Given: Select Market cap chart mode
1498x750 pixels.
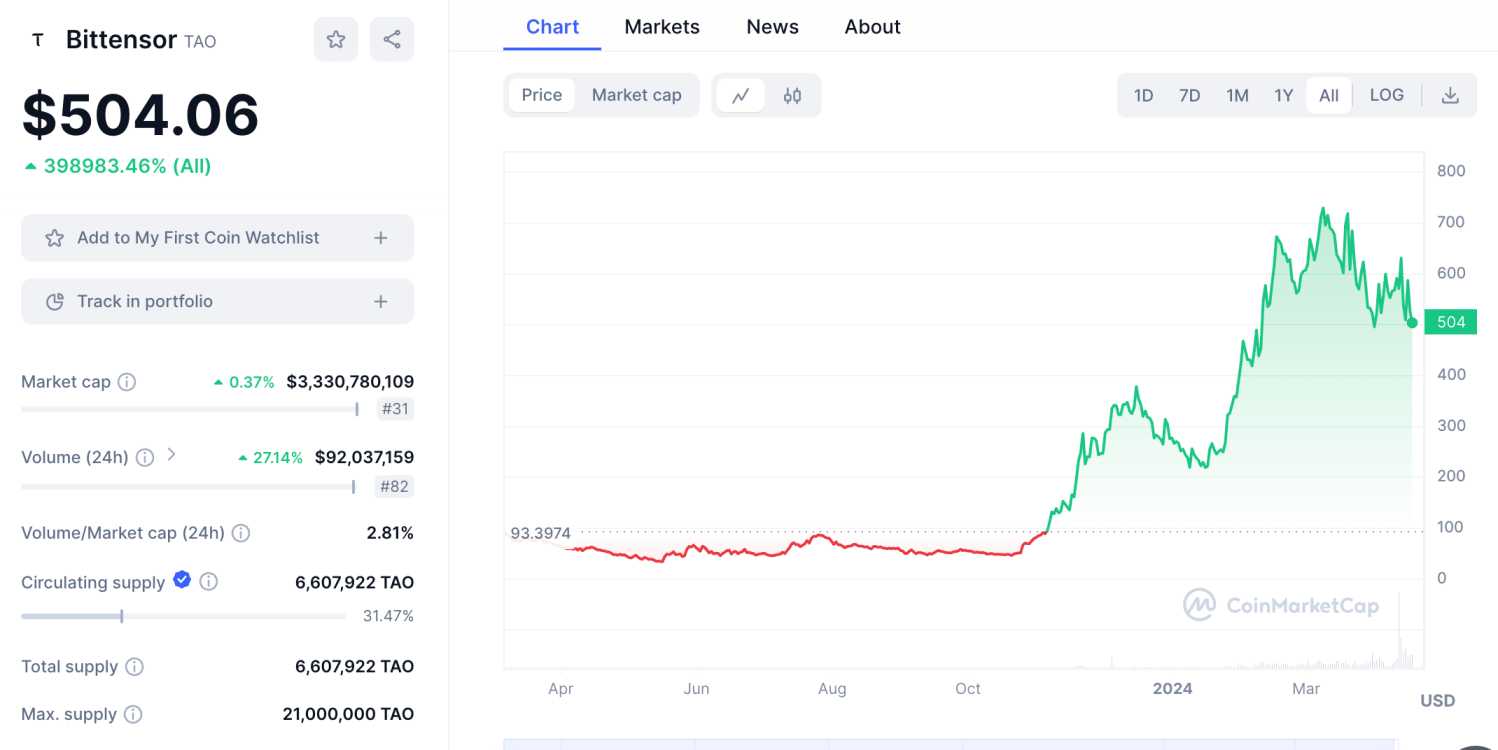Looking at the screenshot, I should point(637,95).
